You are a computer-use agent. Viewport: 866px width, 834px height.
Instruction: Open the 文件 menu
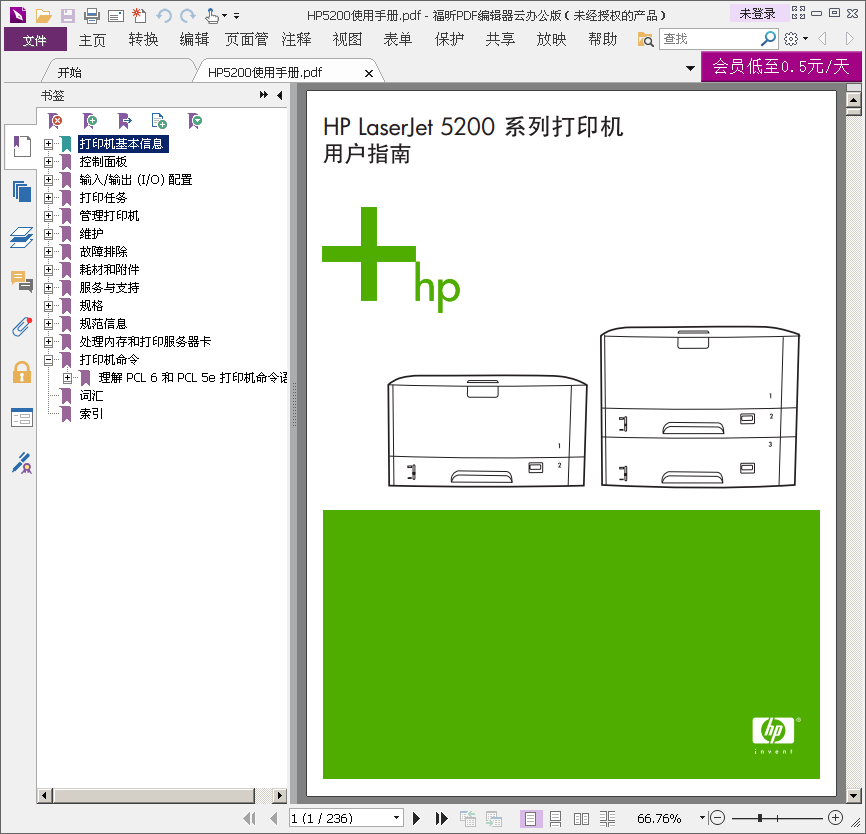pyautogui.click(x=35, y=40)
